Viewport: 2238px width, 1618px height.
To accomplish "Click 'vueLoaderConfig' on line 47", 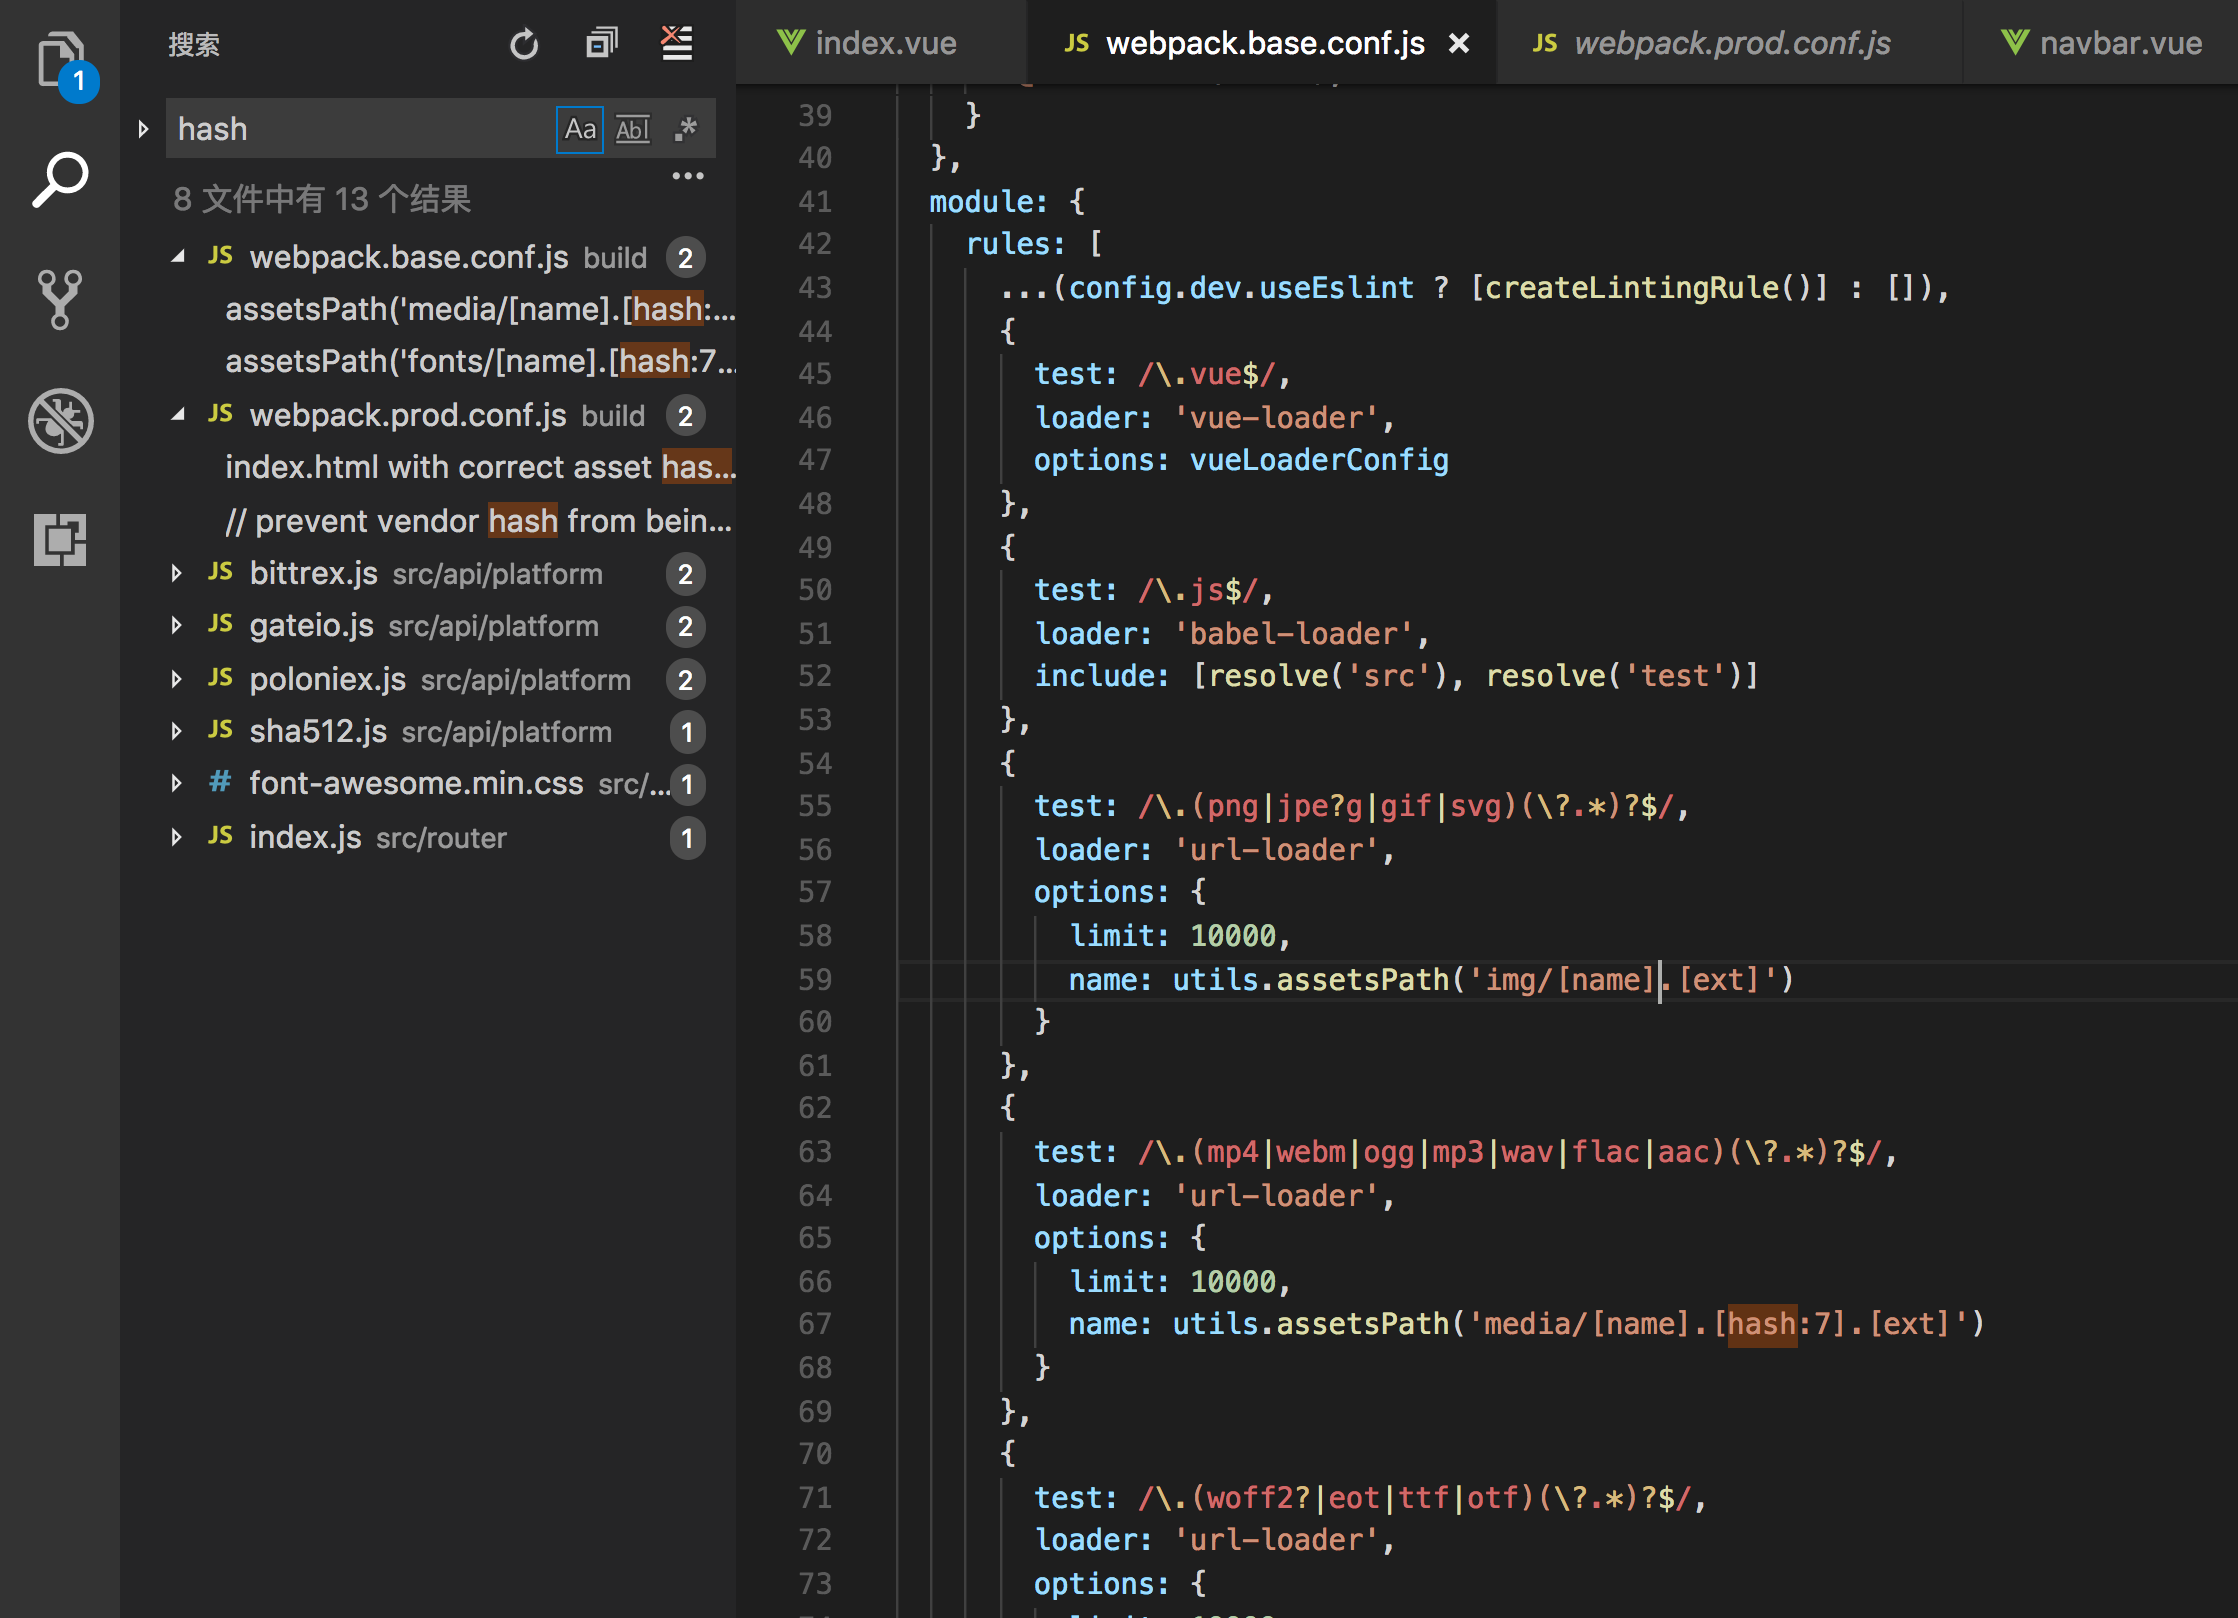I will tap(1319, 460).
